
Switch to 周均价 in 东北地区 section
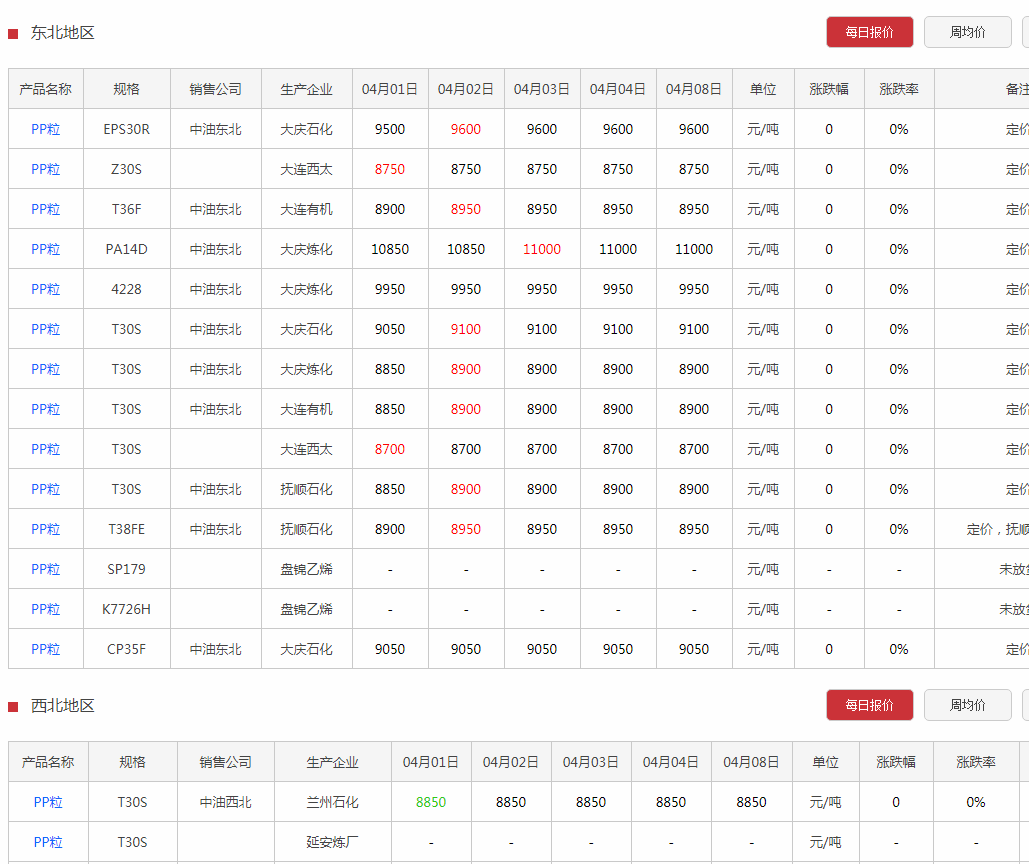tap(967, 32)
